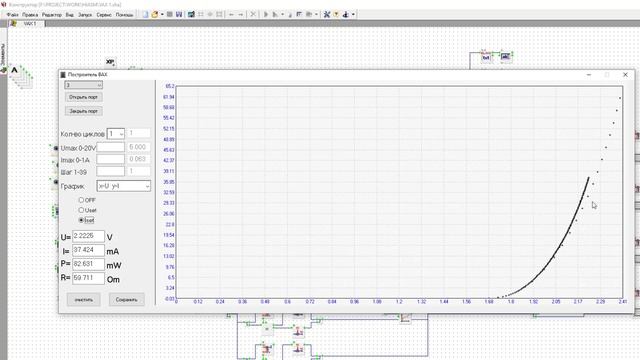Click the I= current value field
The image size is (640, 360).
(88, 250)
